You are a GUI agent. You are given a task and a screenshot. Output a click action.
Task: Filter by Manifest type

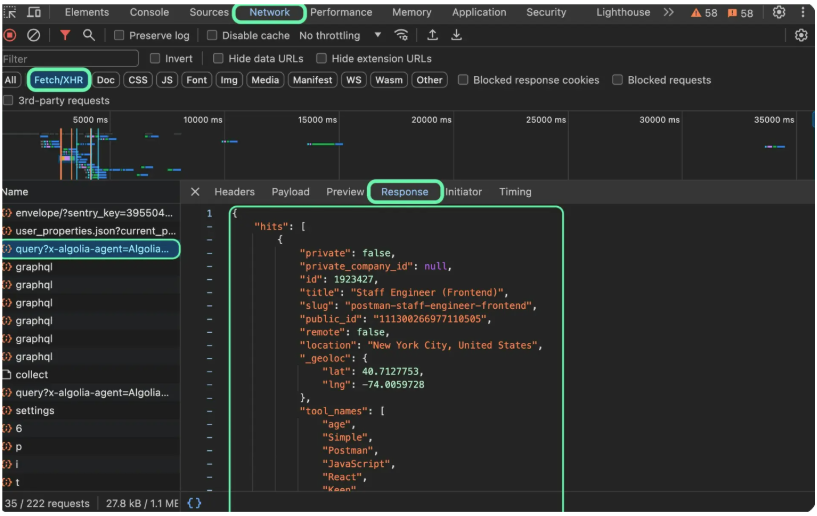tap(312, 80)
